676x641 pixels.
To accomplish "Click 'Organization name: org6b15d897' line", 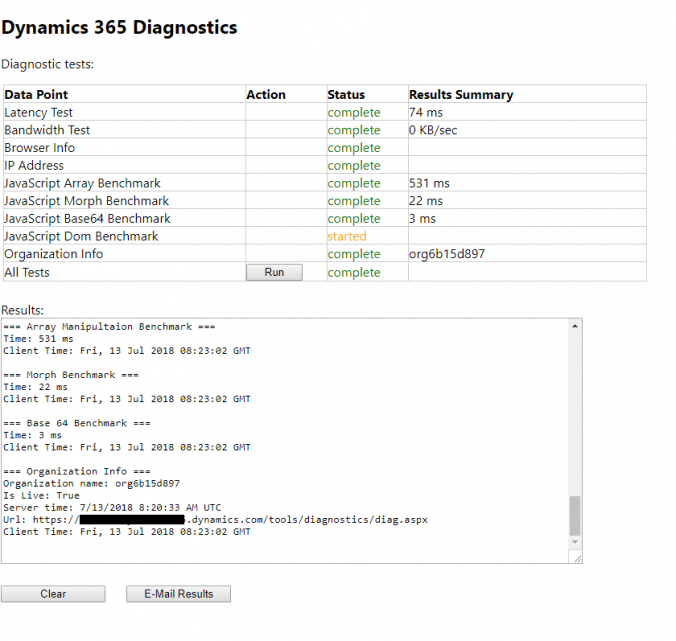I will 91,484.
